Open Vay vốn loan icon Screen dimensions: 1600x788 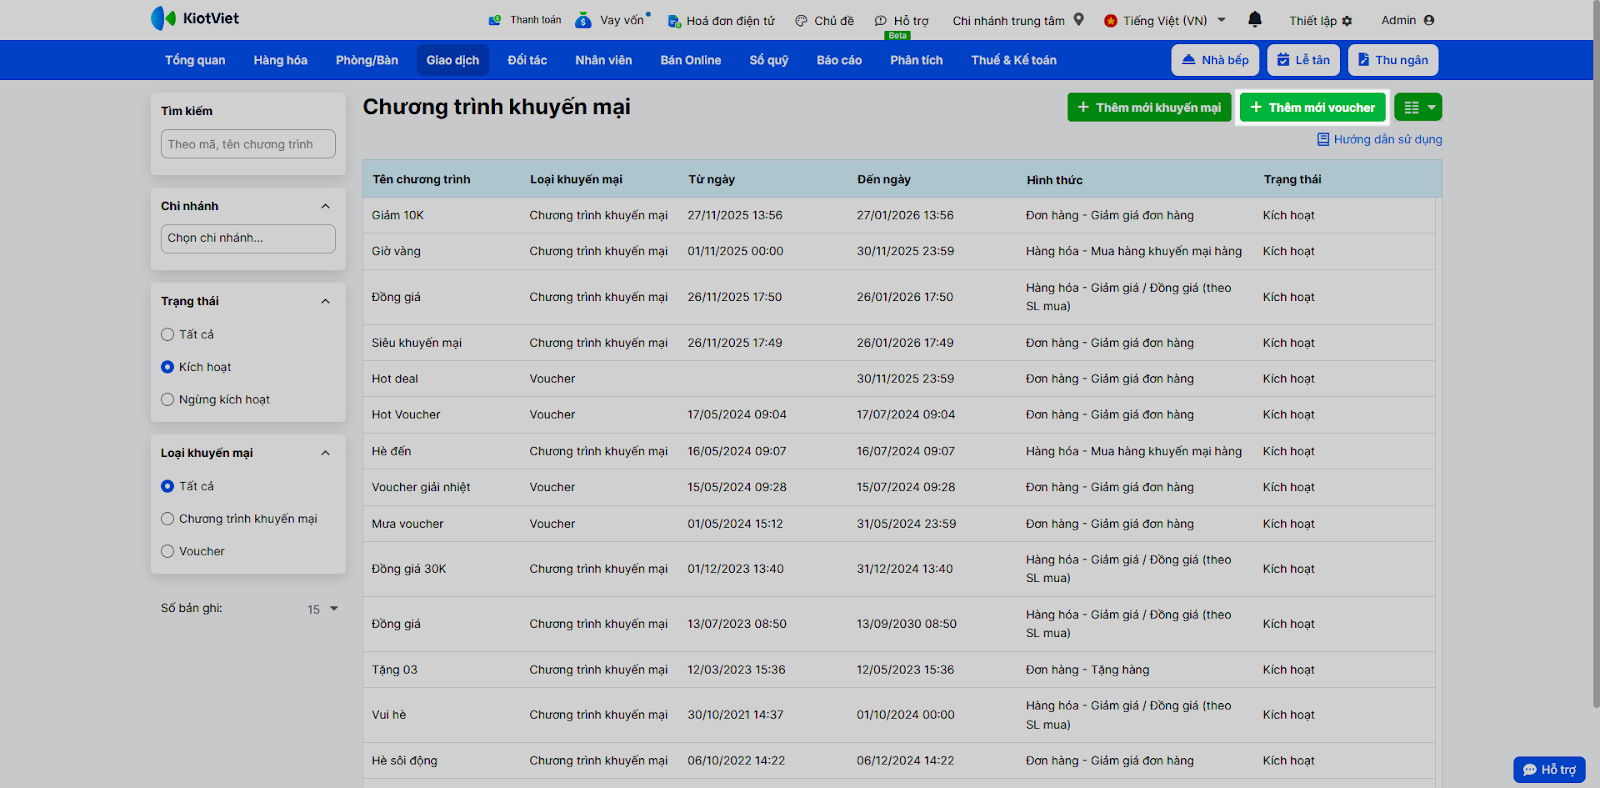(583, 20)
